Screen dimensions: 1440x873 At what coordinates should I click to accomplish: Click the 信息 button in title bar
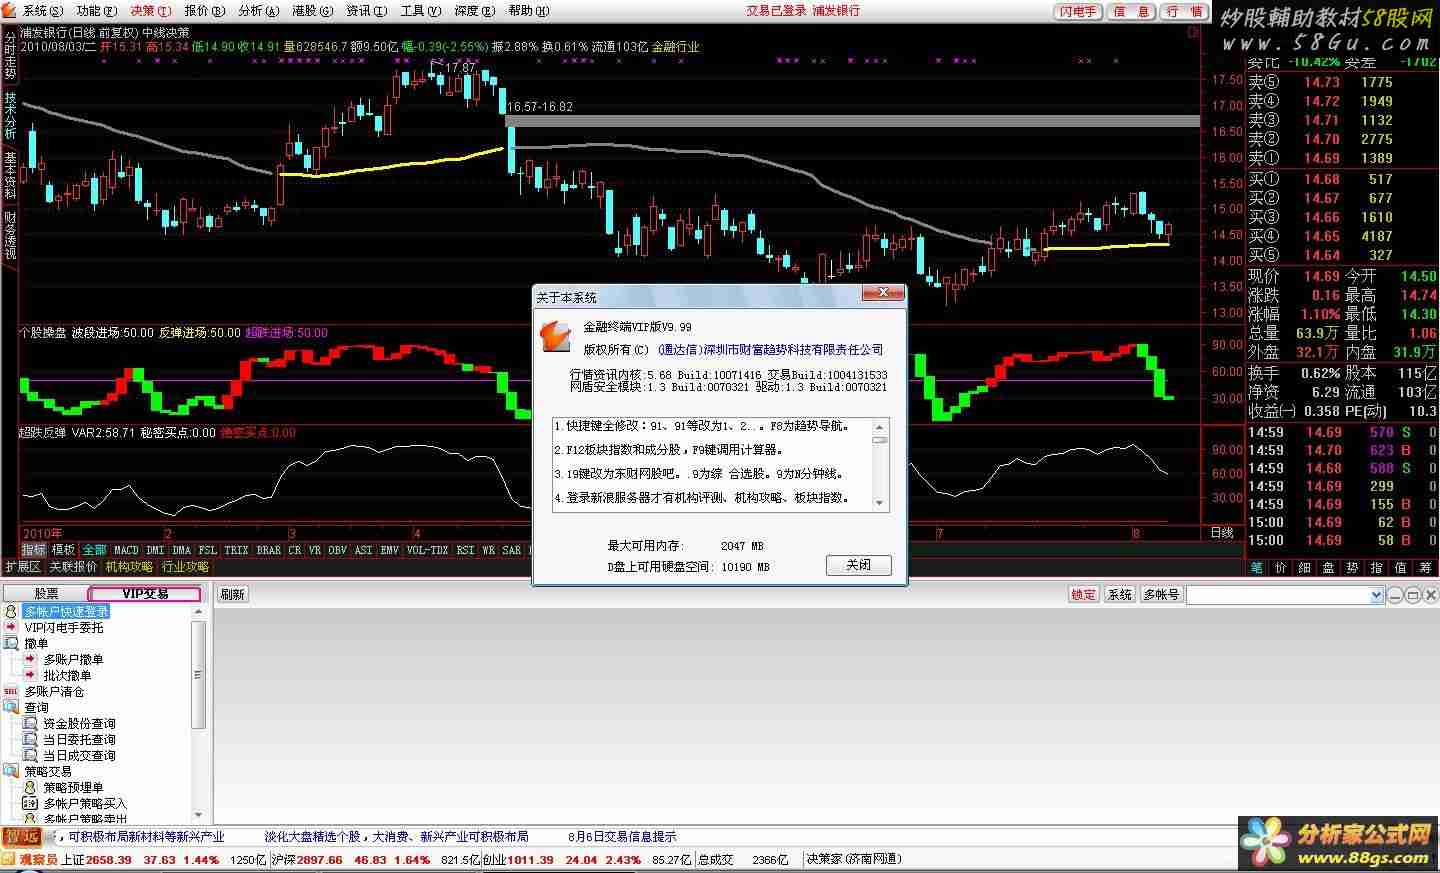tap(1131, 12)
